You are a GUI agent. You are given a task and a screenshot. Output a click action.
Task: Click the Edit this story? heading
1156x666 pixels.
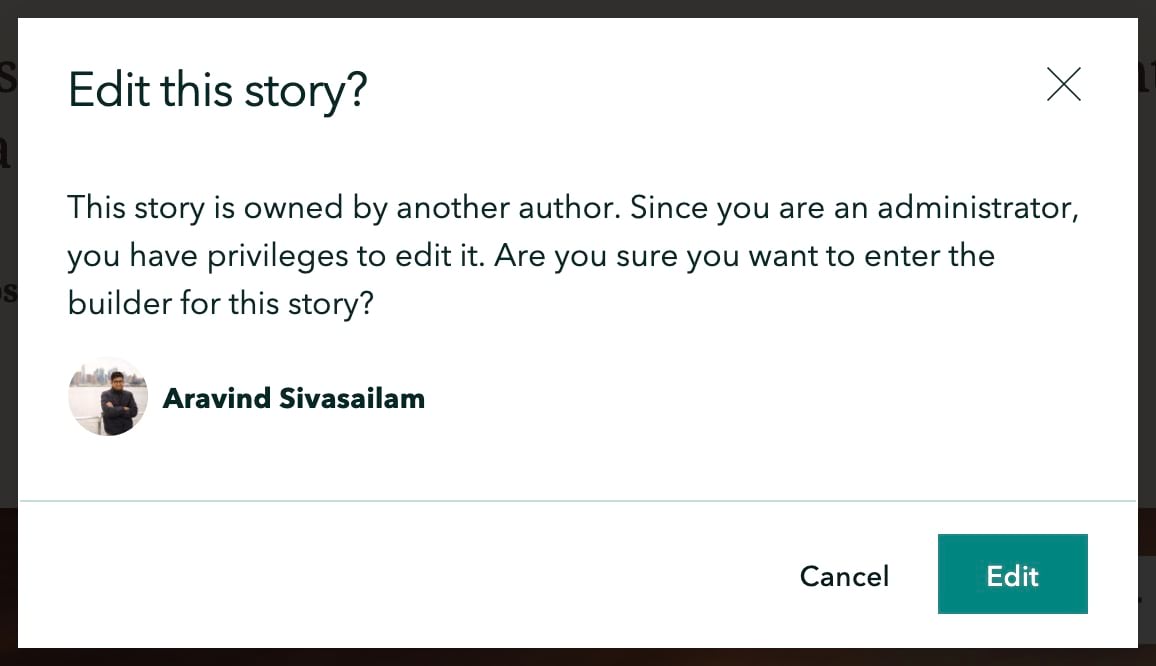coord(218,90)
